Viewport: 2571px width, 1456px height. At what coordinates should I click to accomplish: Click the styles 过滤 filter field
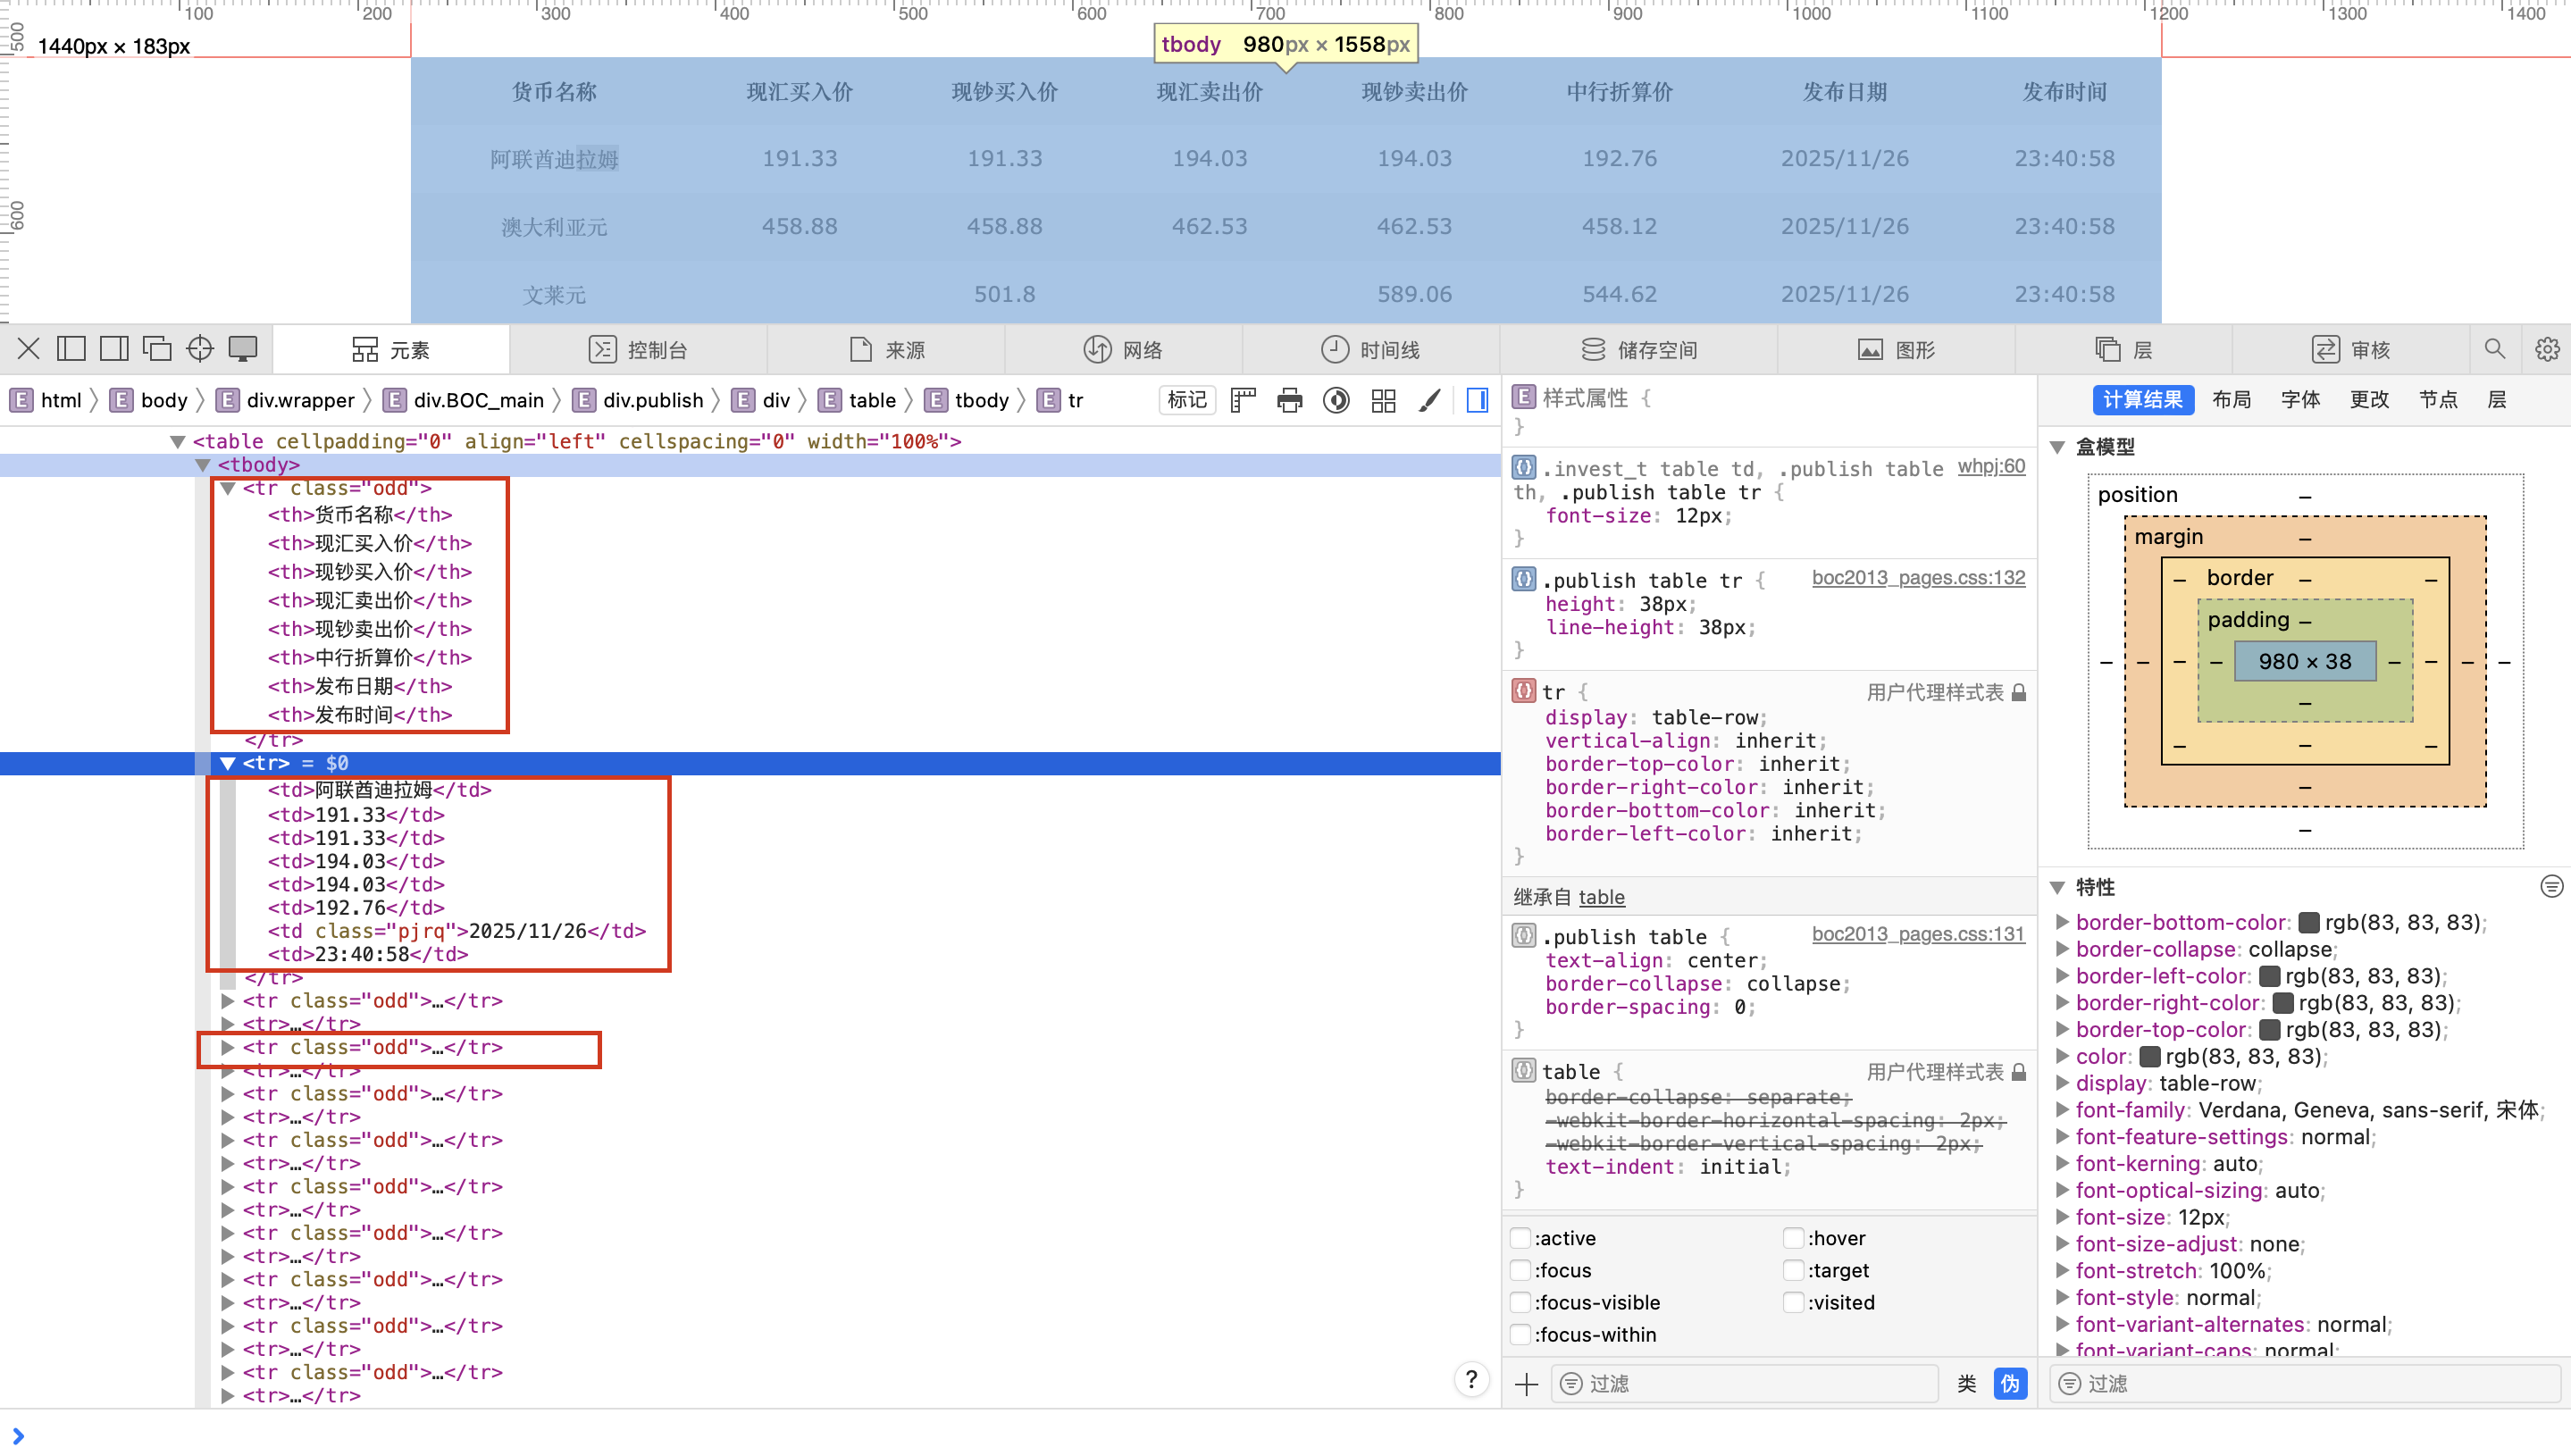1745,1383
